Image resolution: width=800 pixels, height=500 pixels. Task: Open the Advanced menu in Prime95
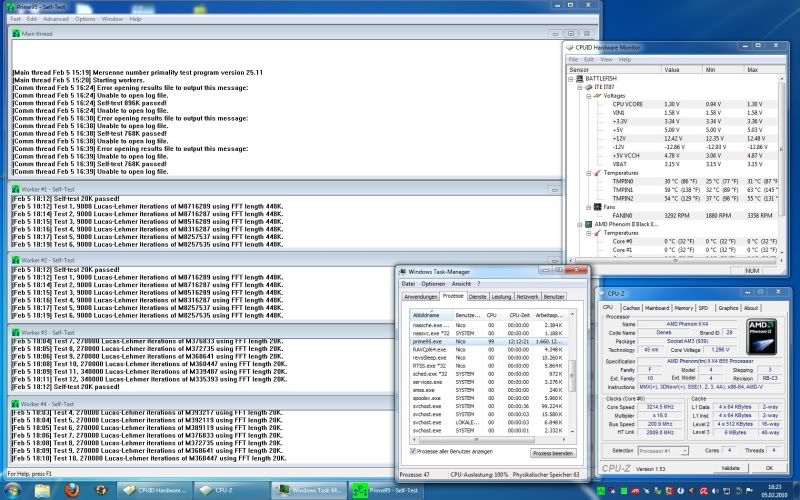point(56,19)
